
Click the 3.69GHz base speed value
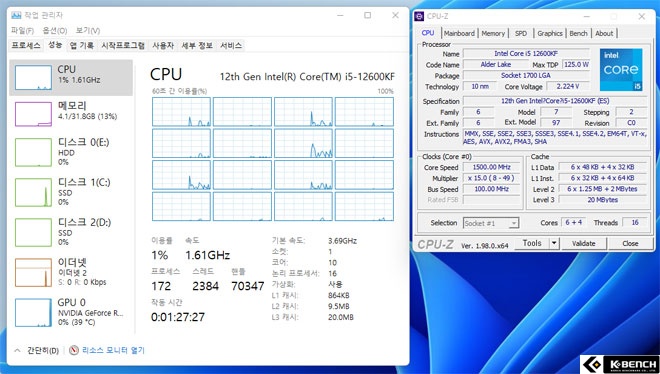pyautogui.click(x=343, y=241)
